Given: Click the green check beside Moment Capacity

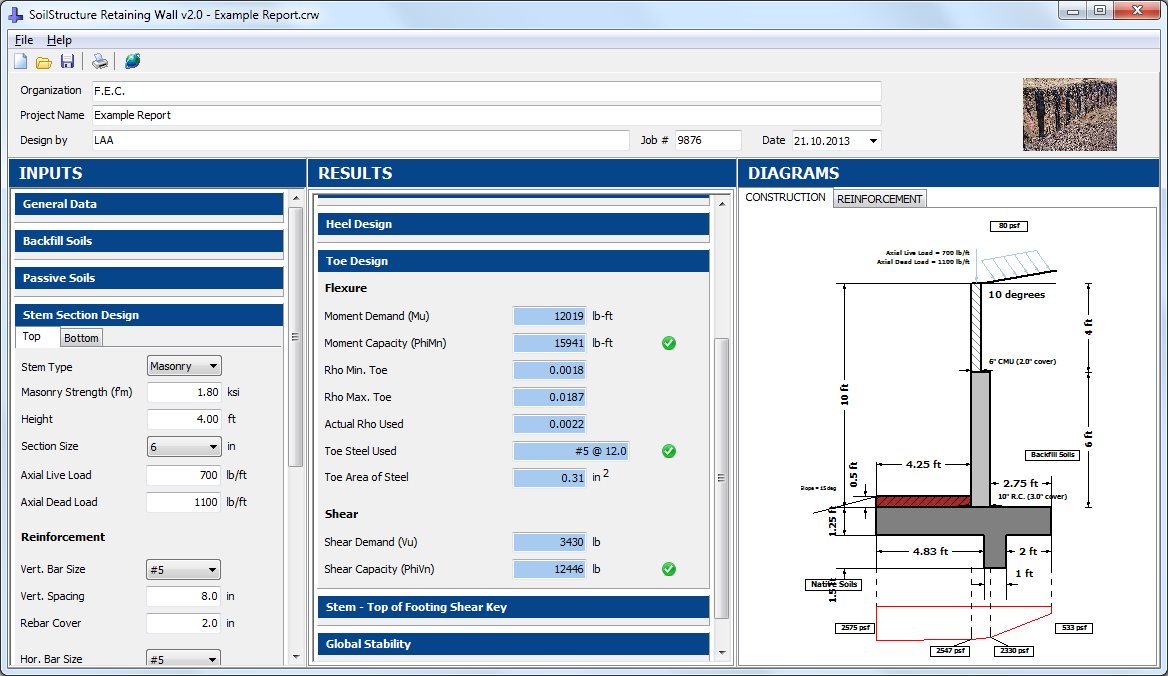Looking at the screenshot, I should click(668, 343).
